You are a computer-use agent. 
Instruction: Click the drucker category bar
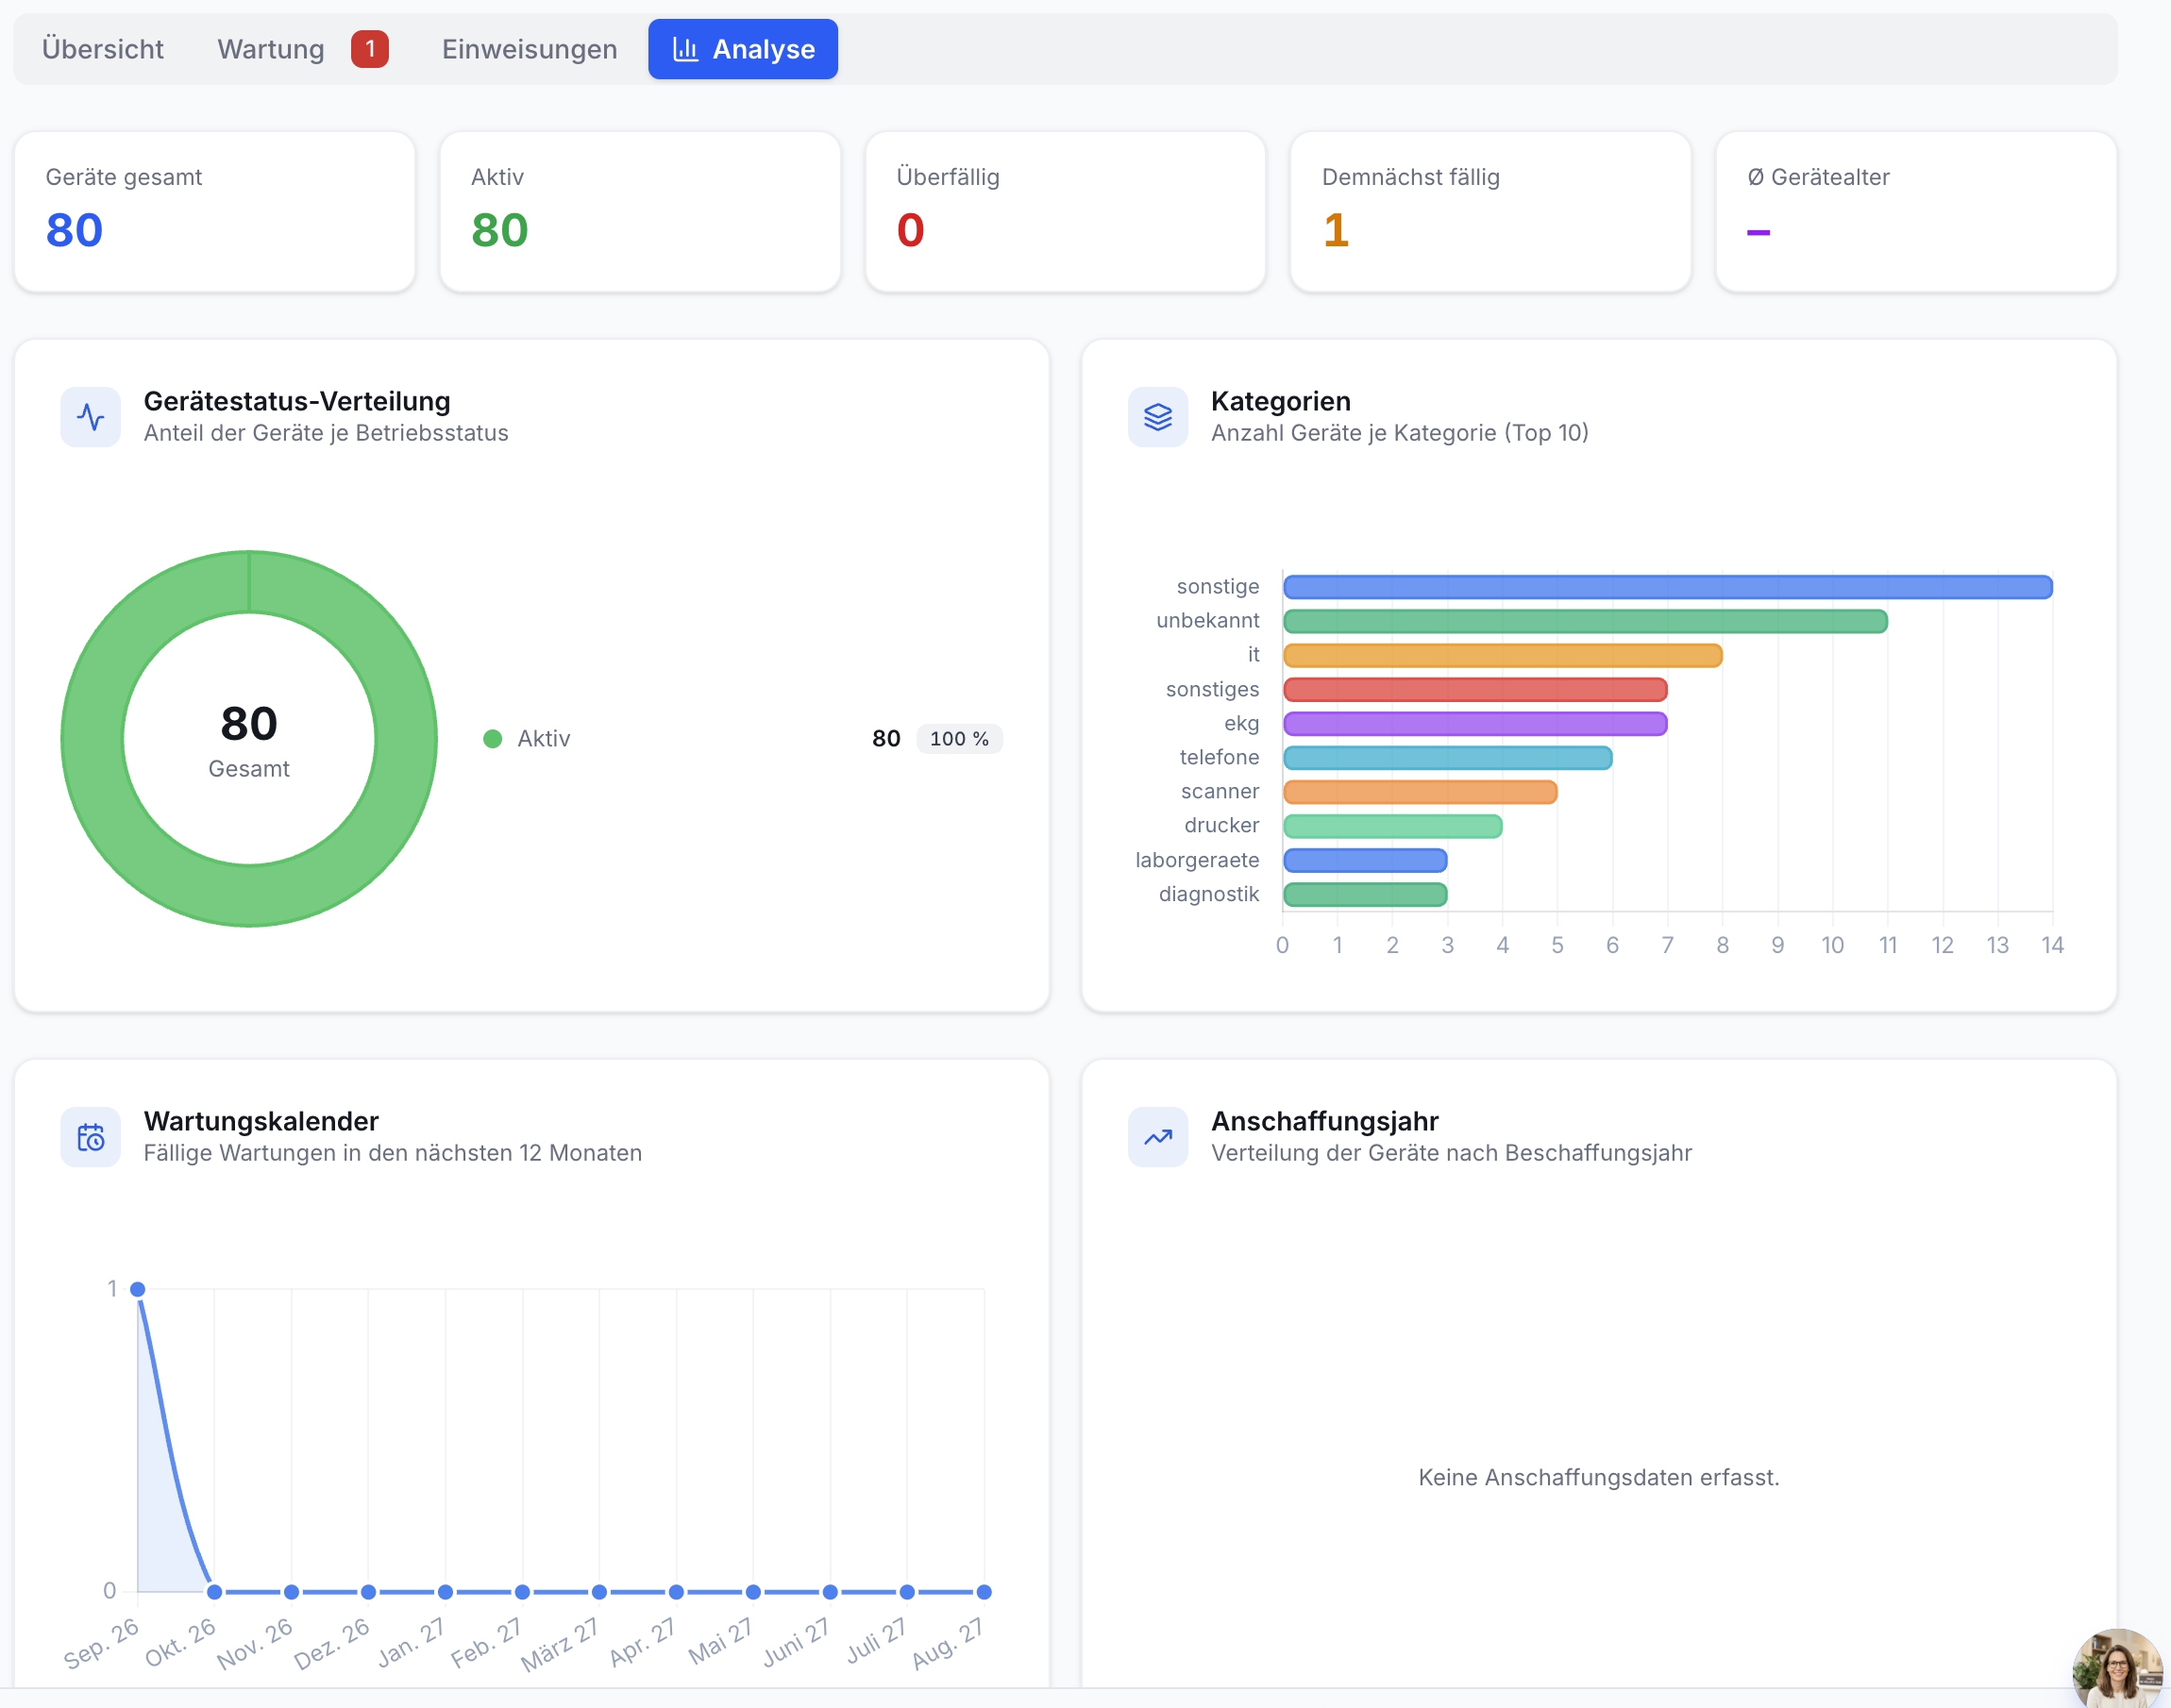point(1392,825)
